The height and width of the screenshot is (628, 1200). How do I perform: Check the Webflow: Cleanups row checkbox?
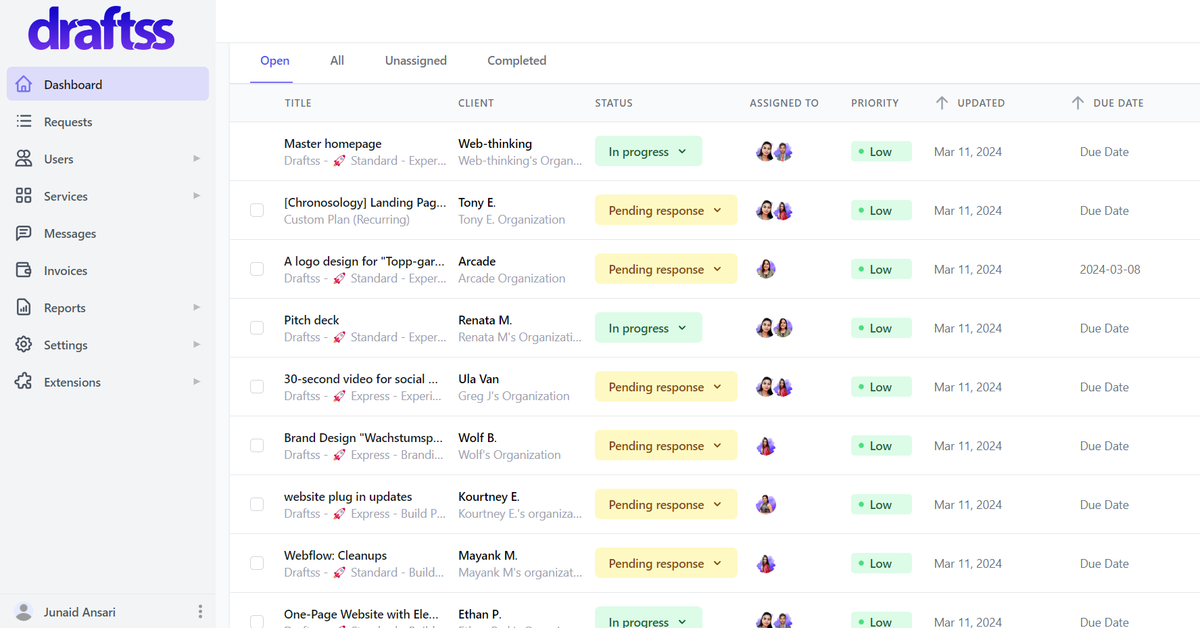click(257, 564)
